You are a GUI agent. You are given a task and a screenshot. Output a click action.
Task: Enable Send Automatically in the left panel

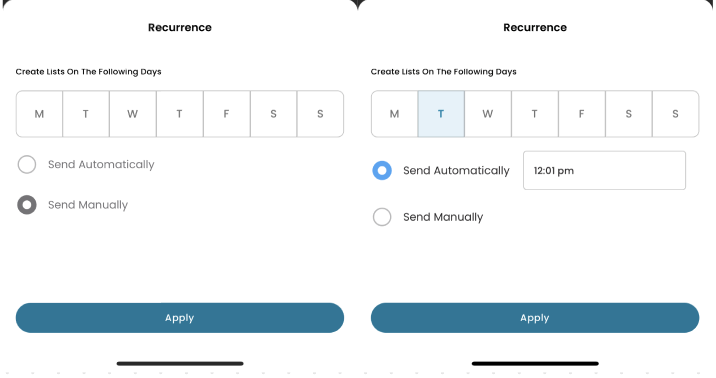[x=27, y=164]
